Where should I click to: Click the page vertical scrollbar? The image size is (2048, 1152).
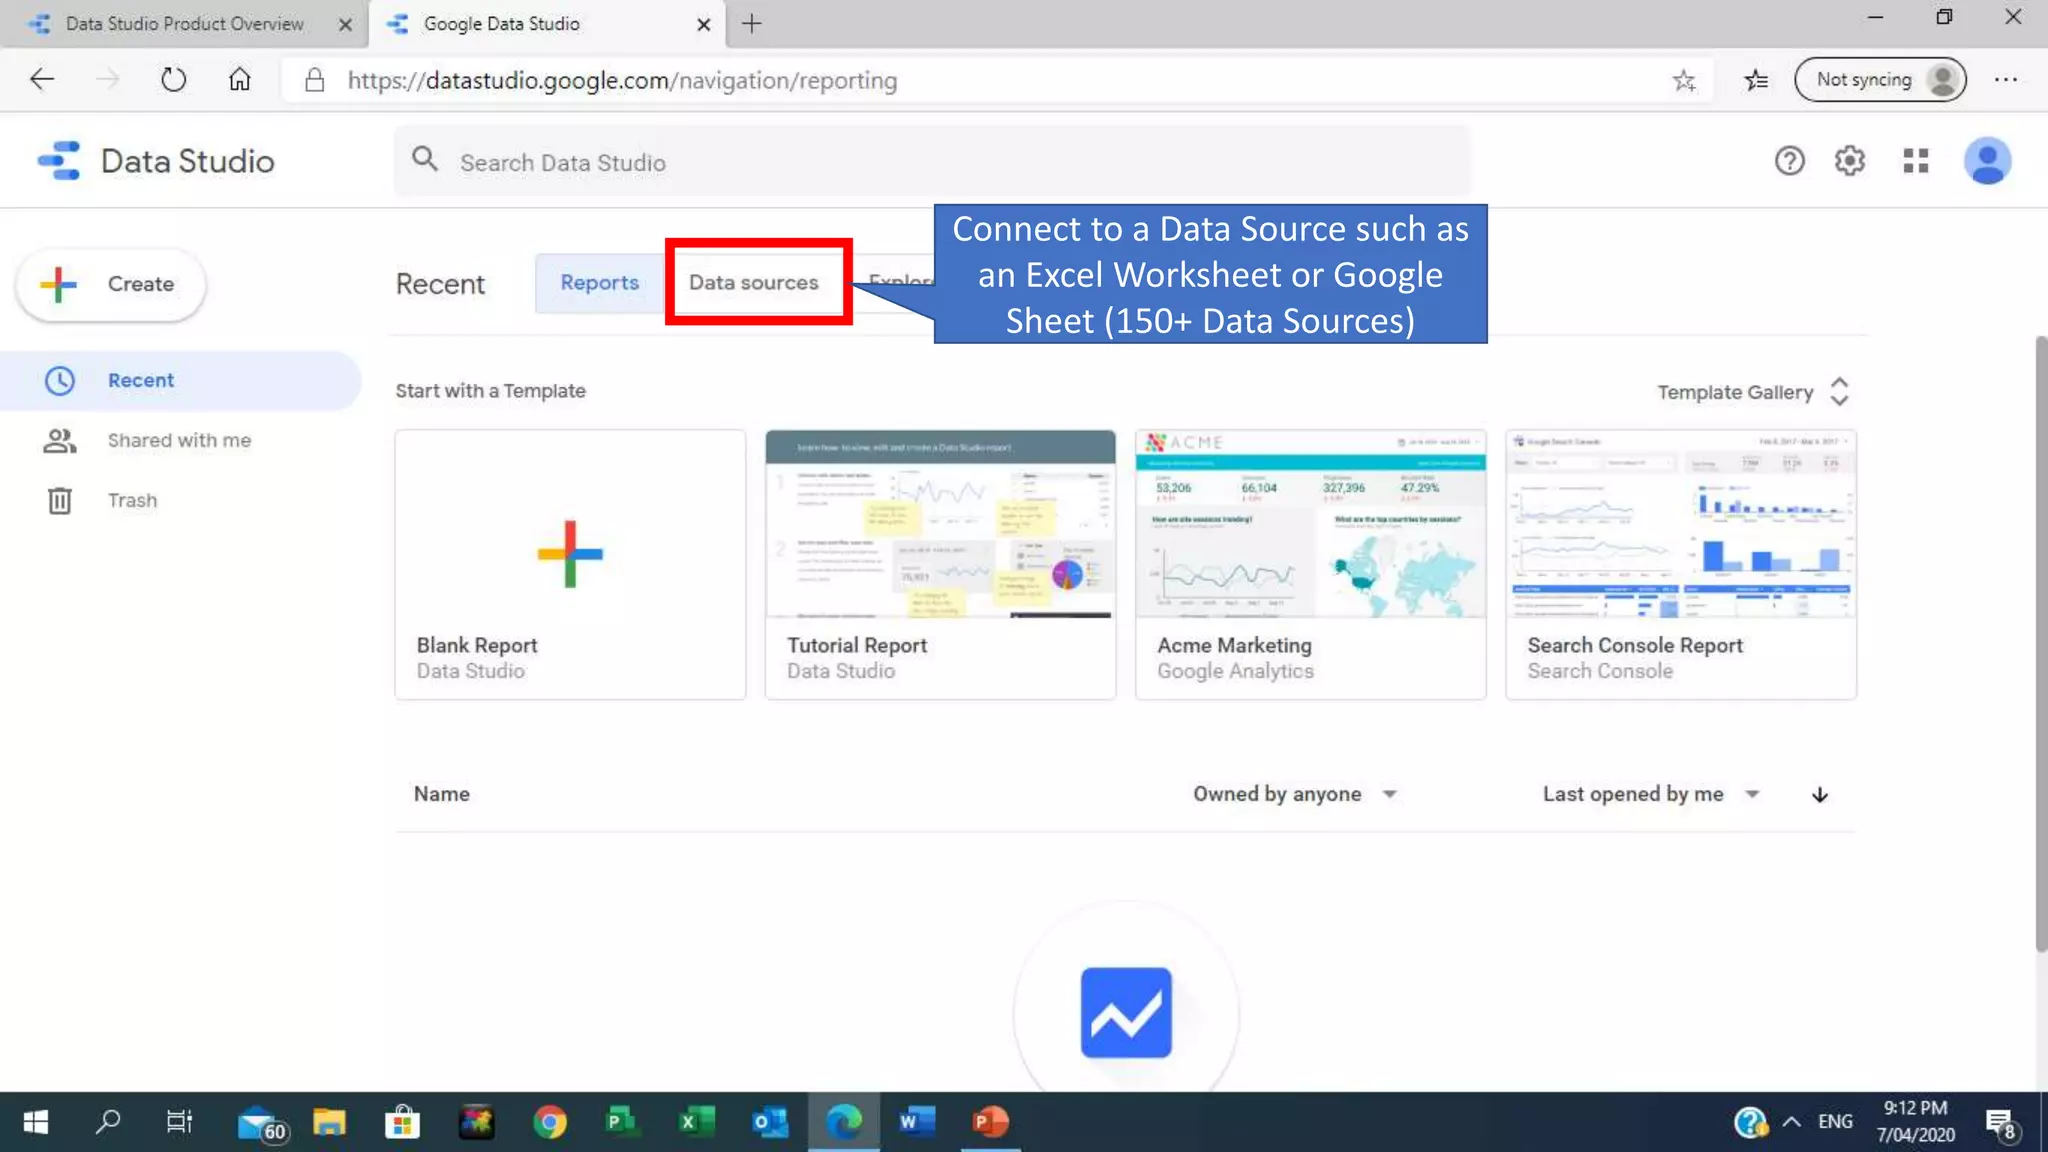(x=2040, y=645)
